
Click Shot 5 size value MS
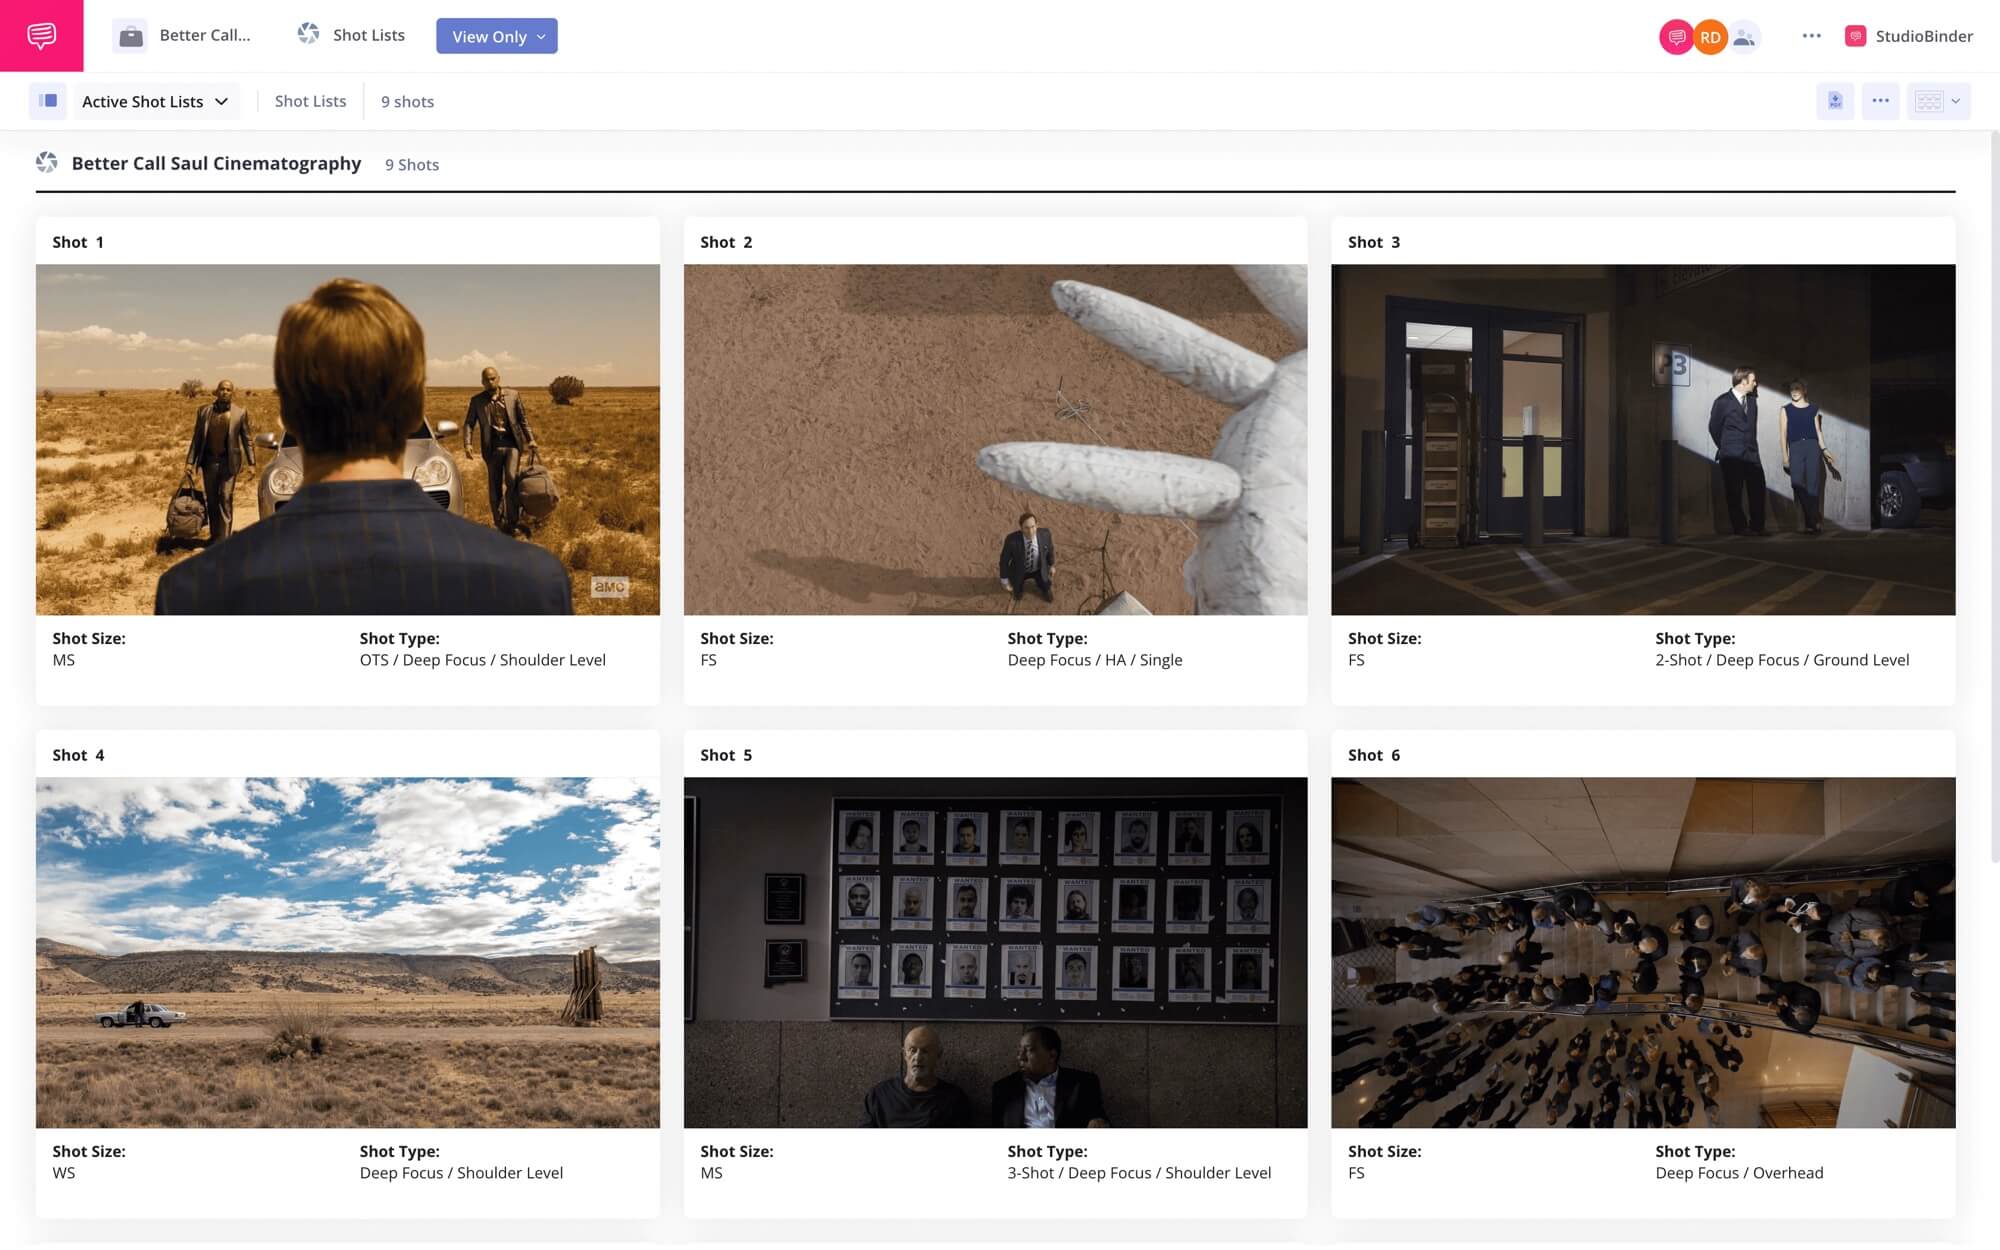pyautogui.click(x=711, y=1173)
